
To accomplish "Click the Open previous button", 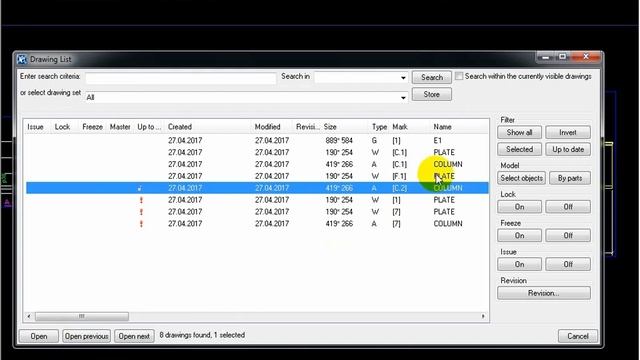I will pyautogui.click(x=87, y=336).
